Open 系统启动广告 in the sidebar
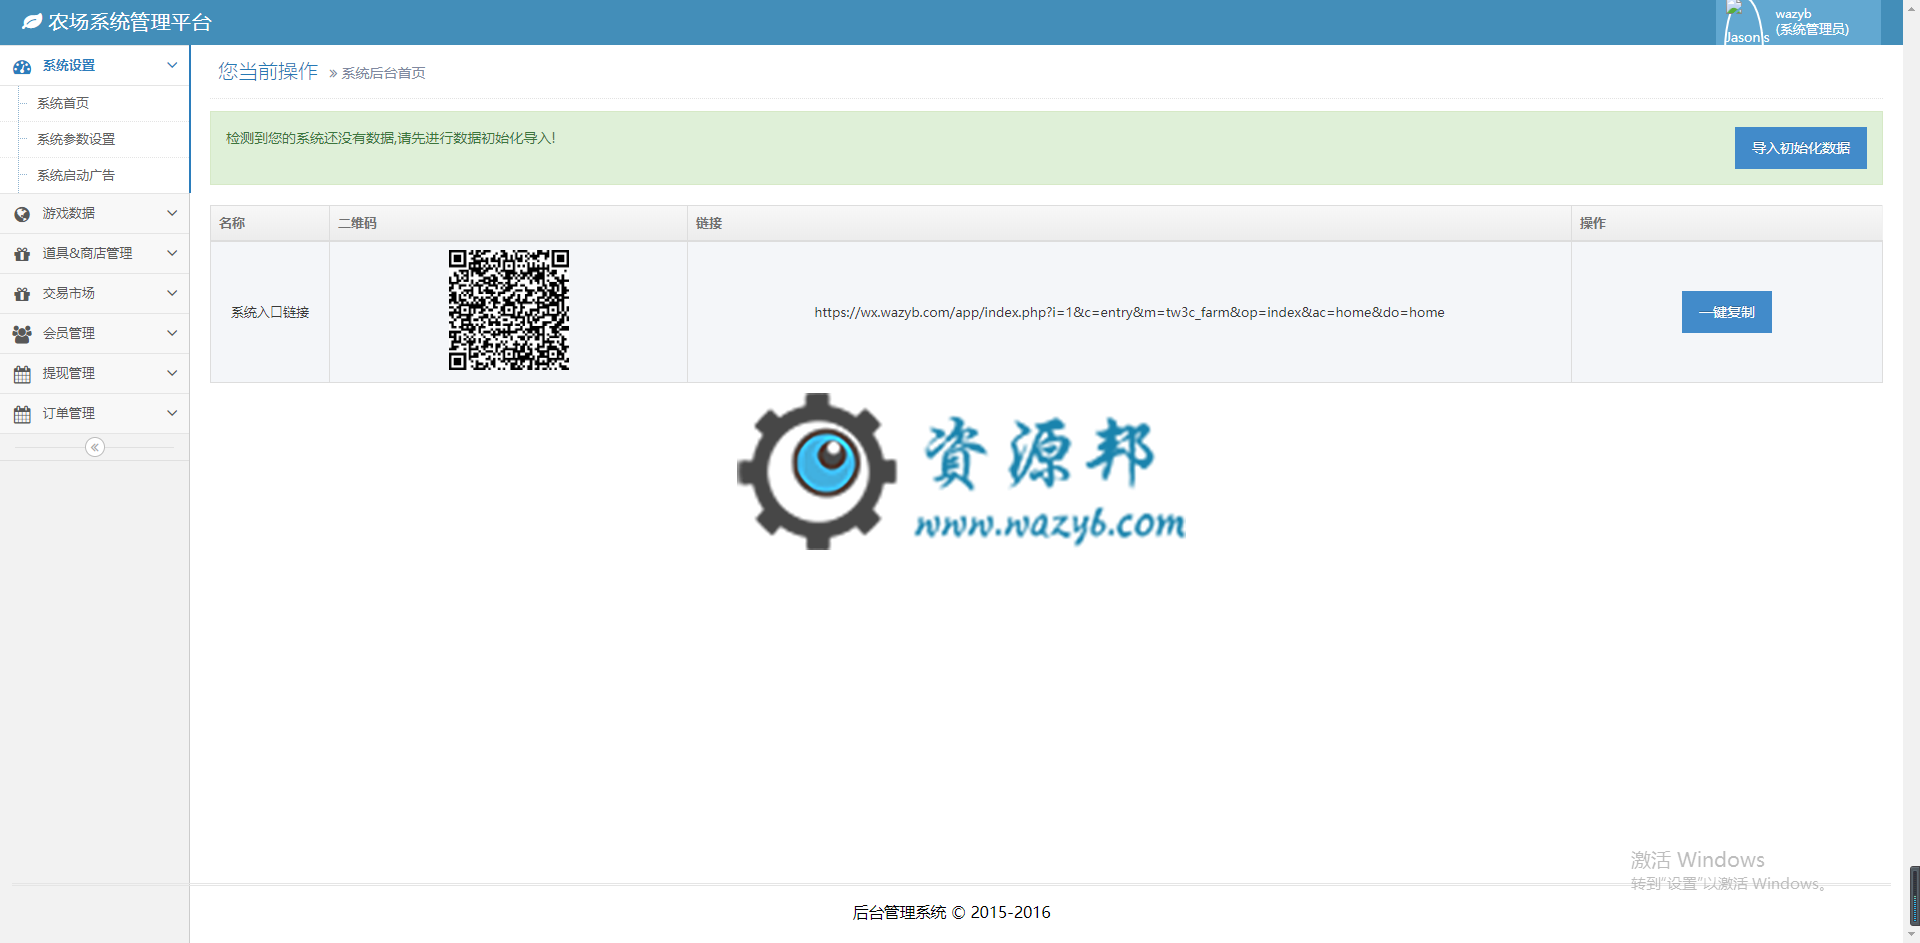This screenshot has height=943, width=1920. (x=76, y=175)
